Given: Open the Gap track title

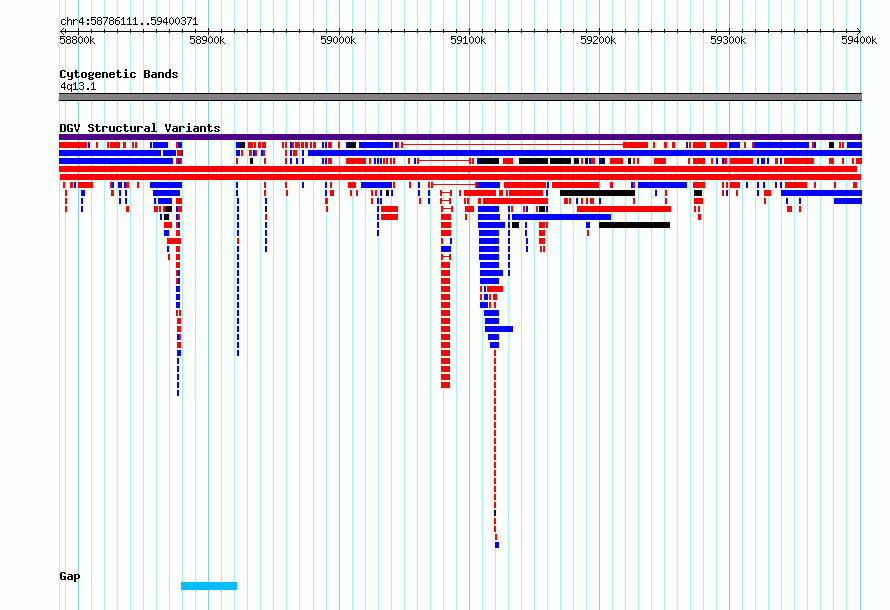Looking at the screenshot, I should point(70,577).
